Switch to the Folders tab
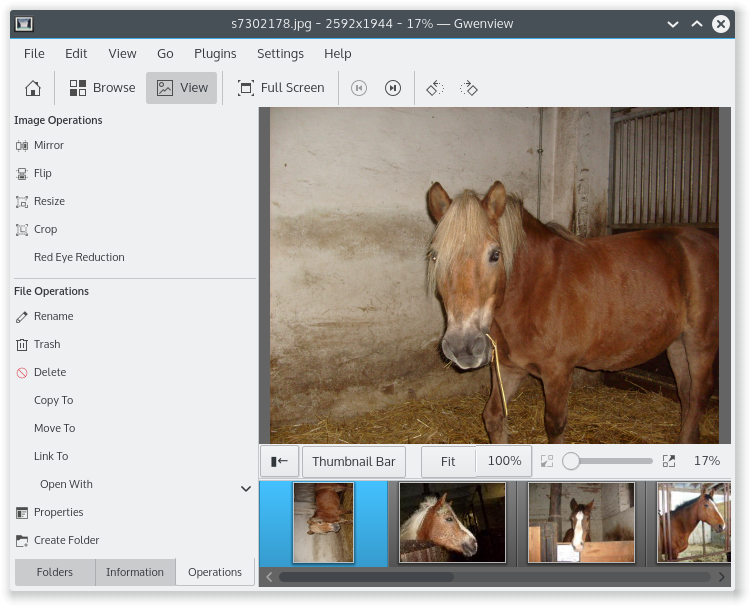Screen dimensions: 751x607 click(55, 572)
